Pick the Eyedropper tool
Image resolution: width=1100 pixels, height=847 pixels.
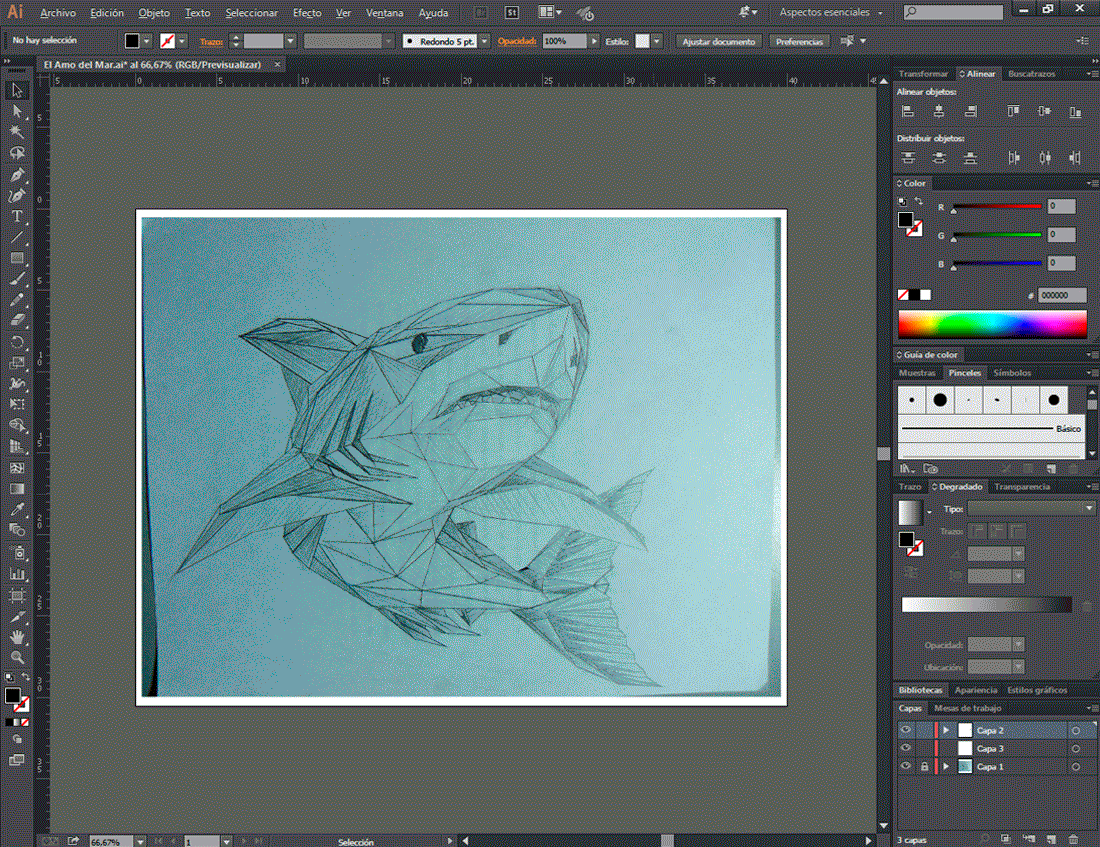coord(17,509)
